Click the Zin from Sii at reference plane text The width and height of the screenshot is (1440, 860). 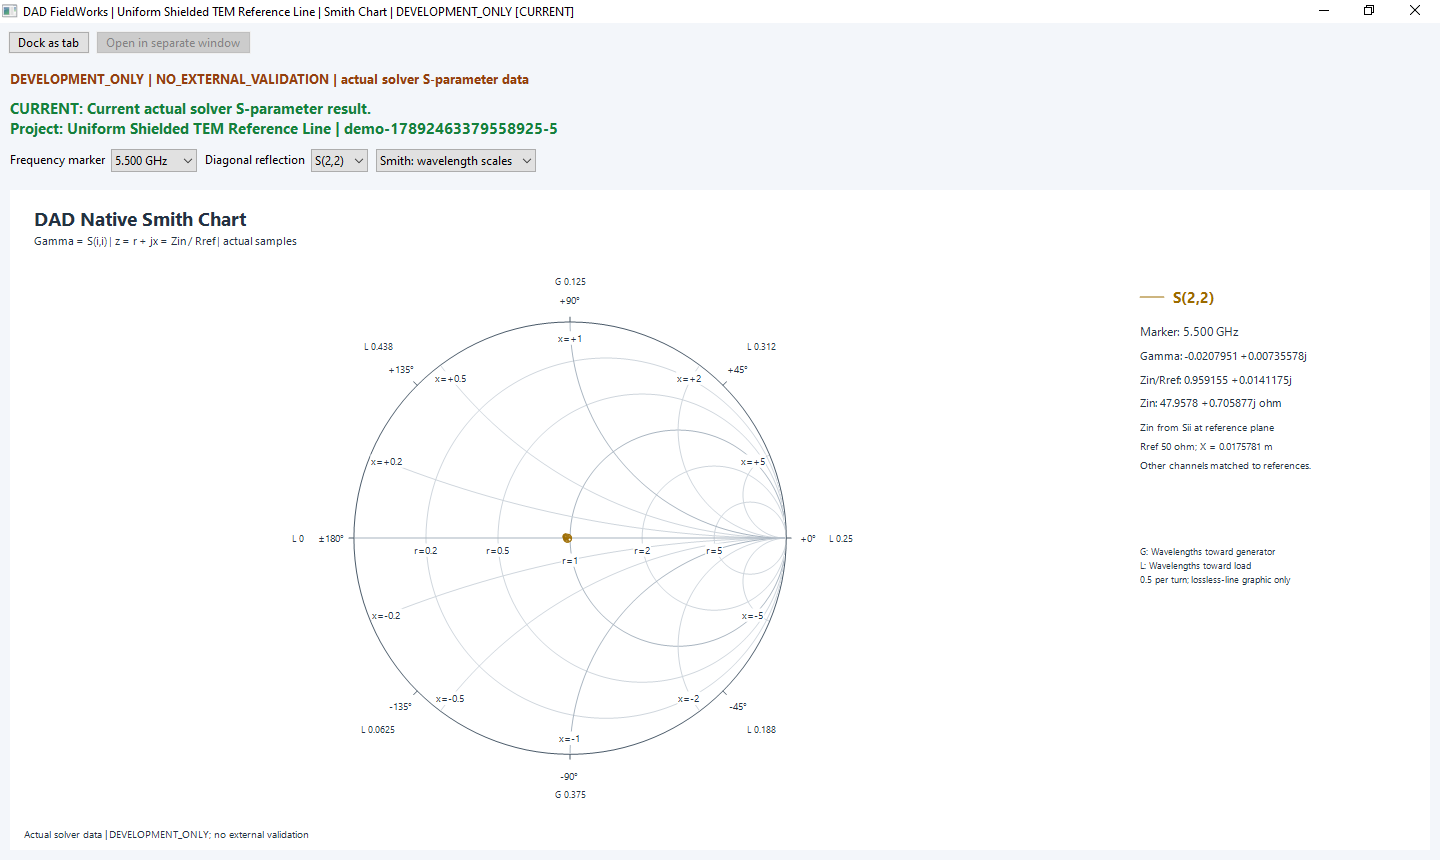[x=1207, y=428]
